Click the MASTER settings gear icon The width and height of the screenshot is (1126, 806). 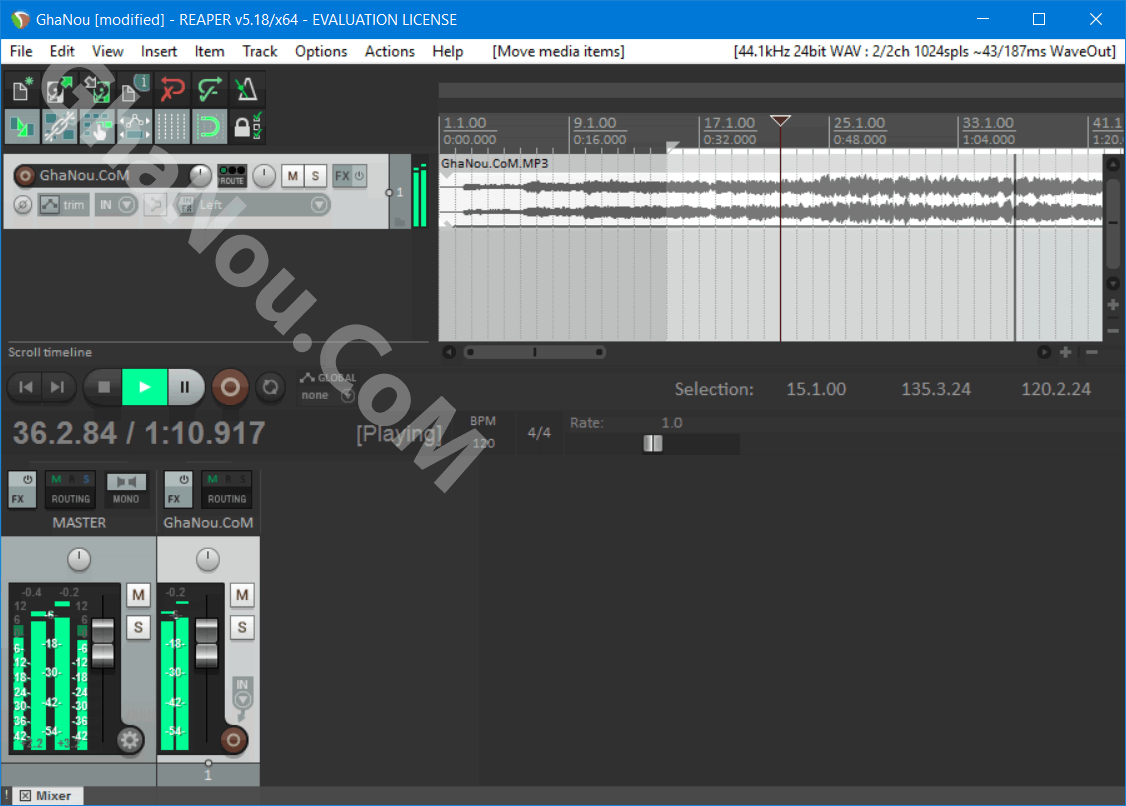(x=130, y=740)
